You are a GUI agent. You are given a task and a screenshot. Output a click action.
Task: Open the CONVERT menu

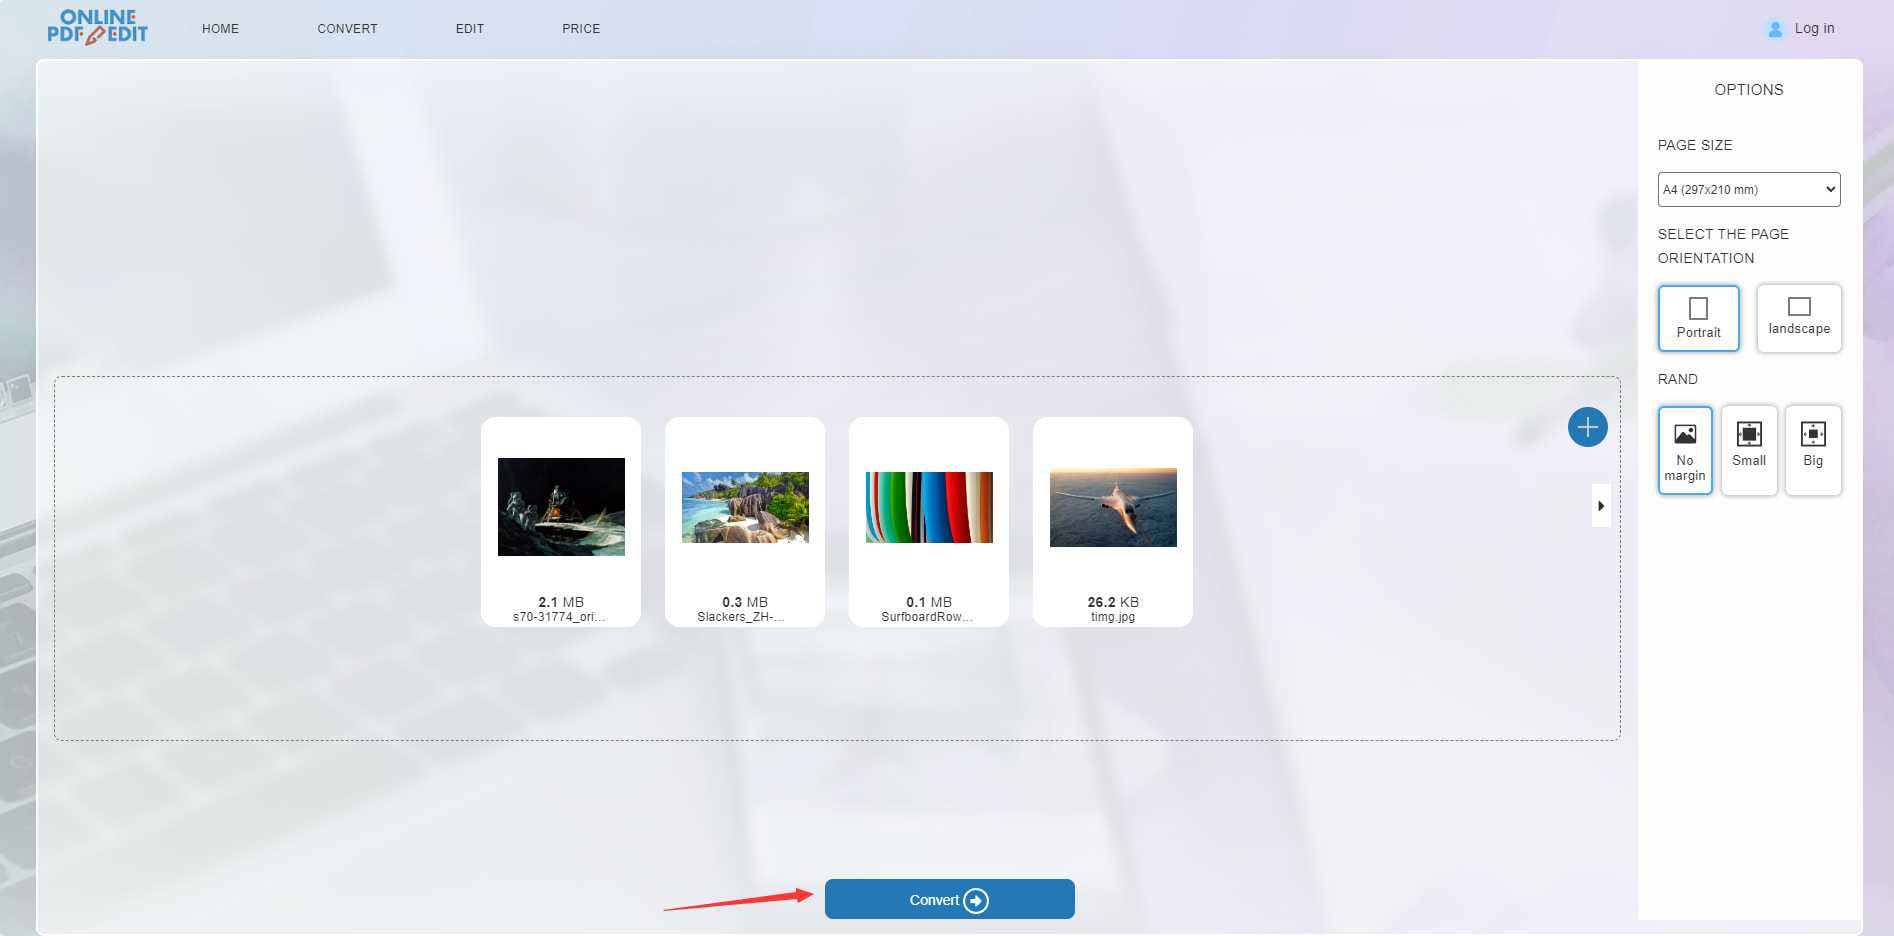[347, 28]
